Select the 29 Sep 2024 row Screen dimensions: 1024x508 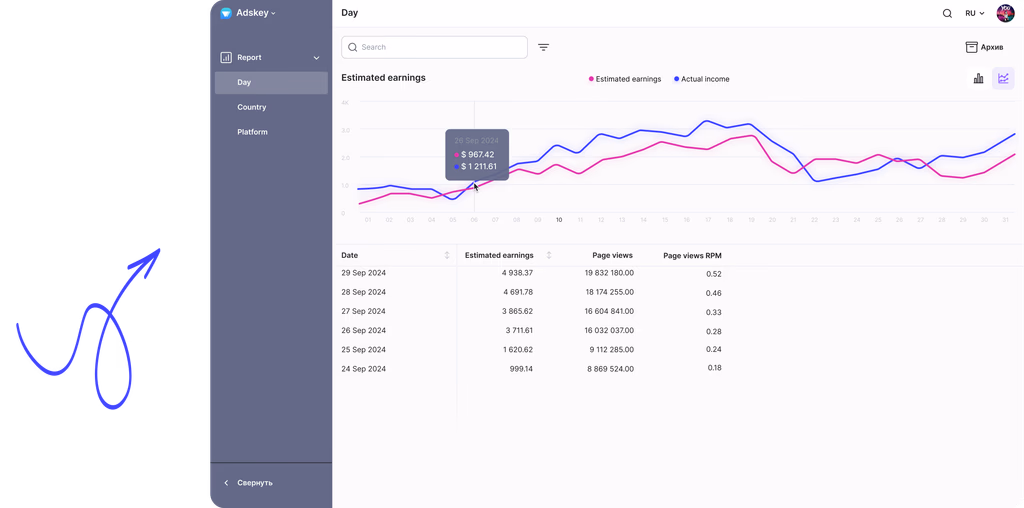point(532,273)
